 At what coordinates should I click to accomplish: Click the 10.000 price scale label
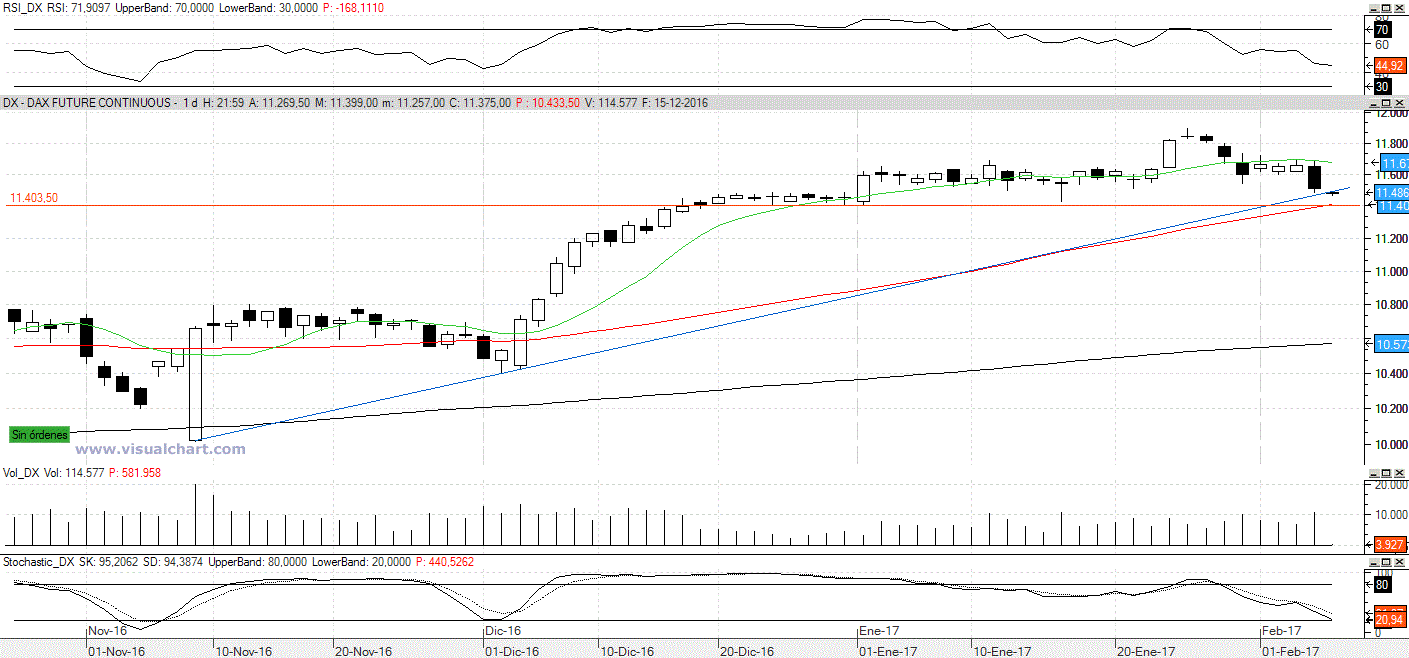[x=1391, y=445]
